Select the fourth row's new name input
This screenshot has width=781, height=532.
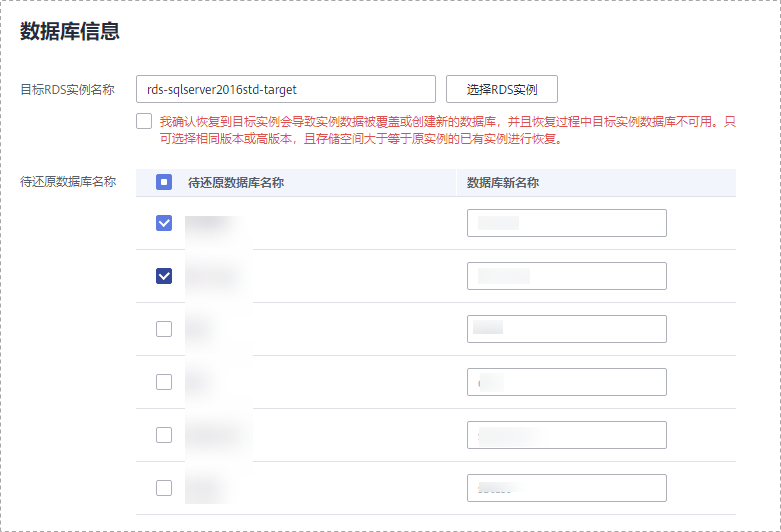click(566, 382)
